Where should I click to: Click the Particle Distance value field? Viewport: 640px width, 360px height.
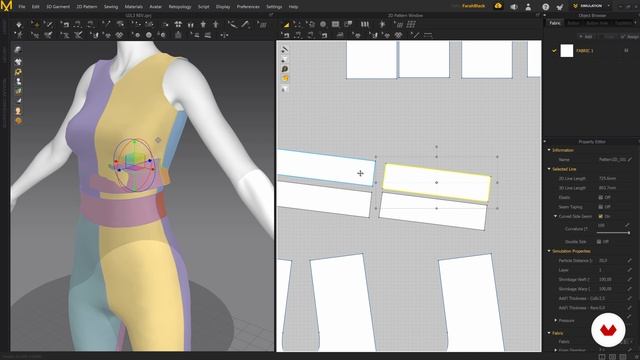click(611, 260)
